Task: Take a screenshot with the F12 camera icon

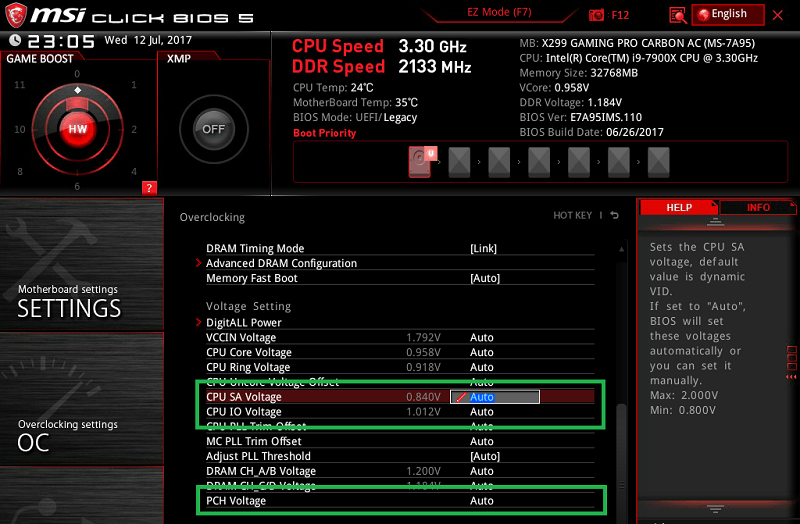Action: click(x=596, y=15)
